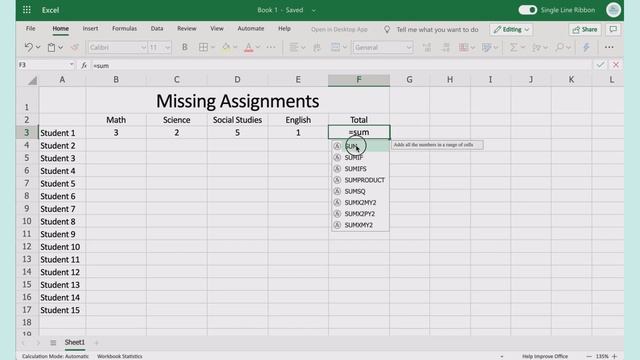This screenshot has width=640, height=360.
Task: Click the user account avatar
Action: click(613, 10)
